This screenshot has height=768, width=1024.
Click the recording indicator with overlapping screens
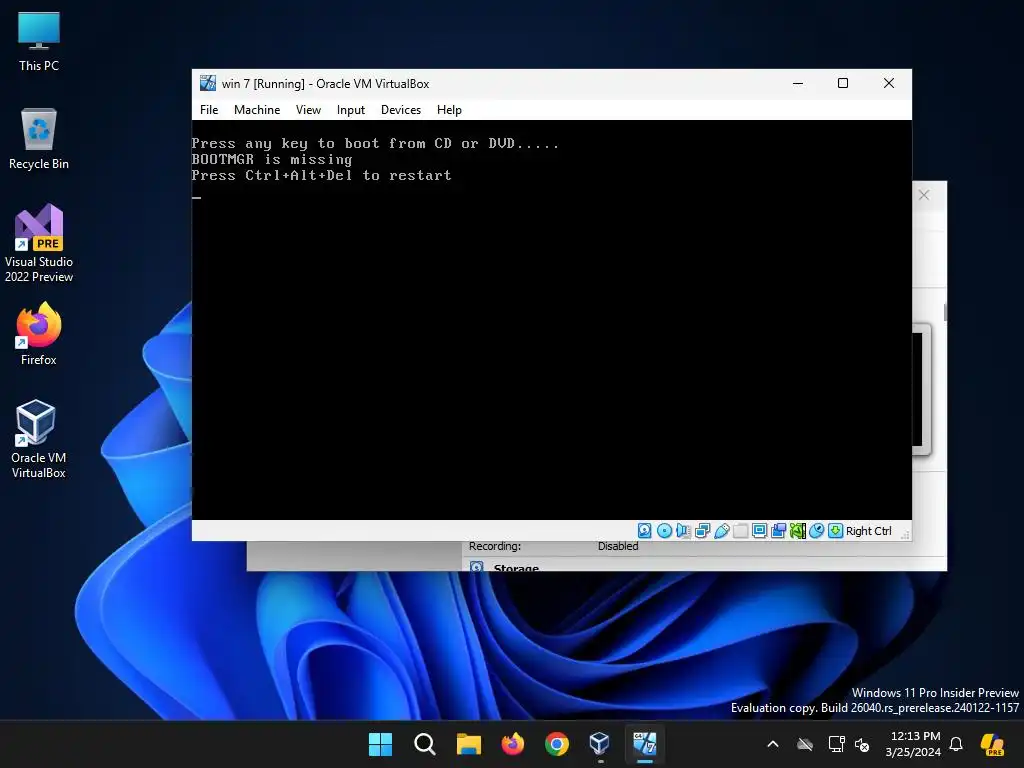click(778, 531)
